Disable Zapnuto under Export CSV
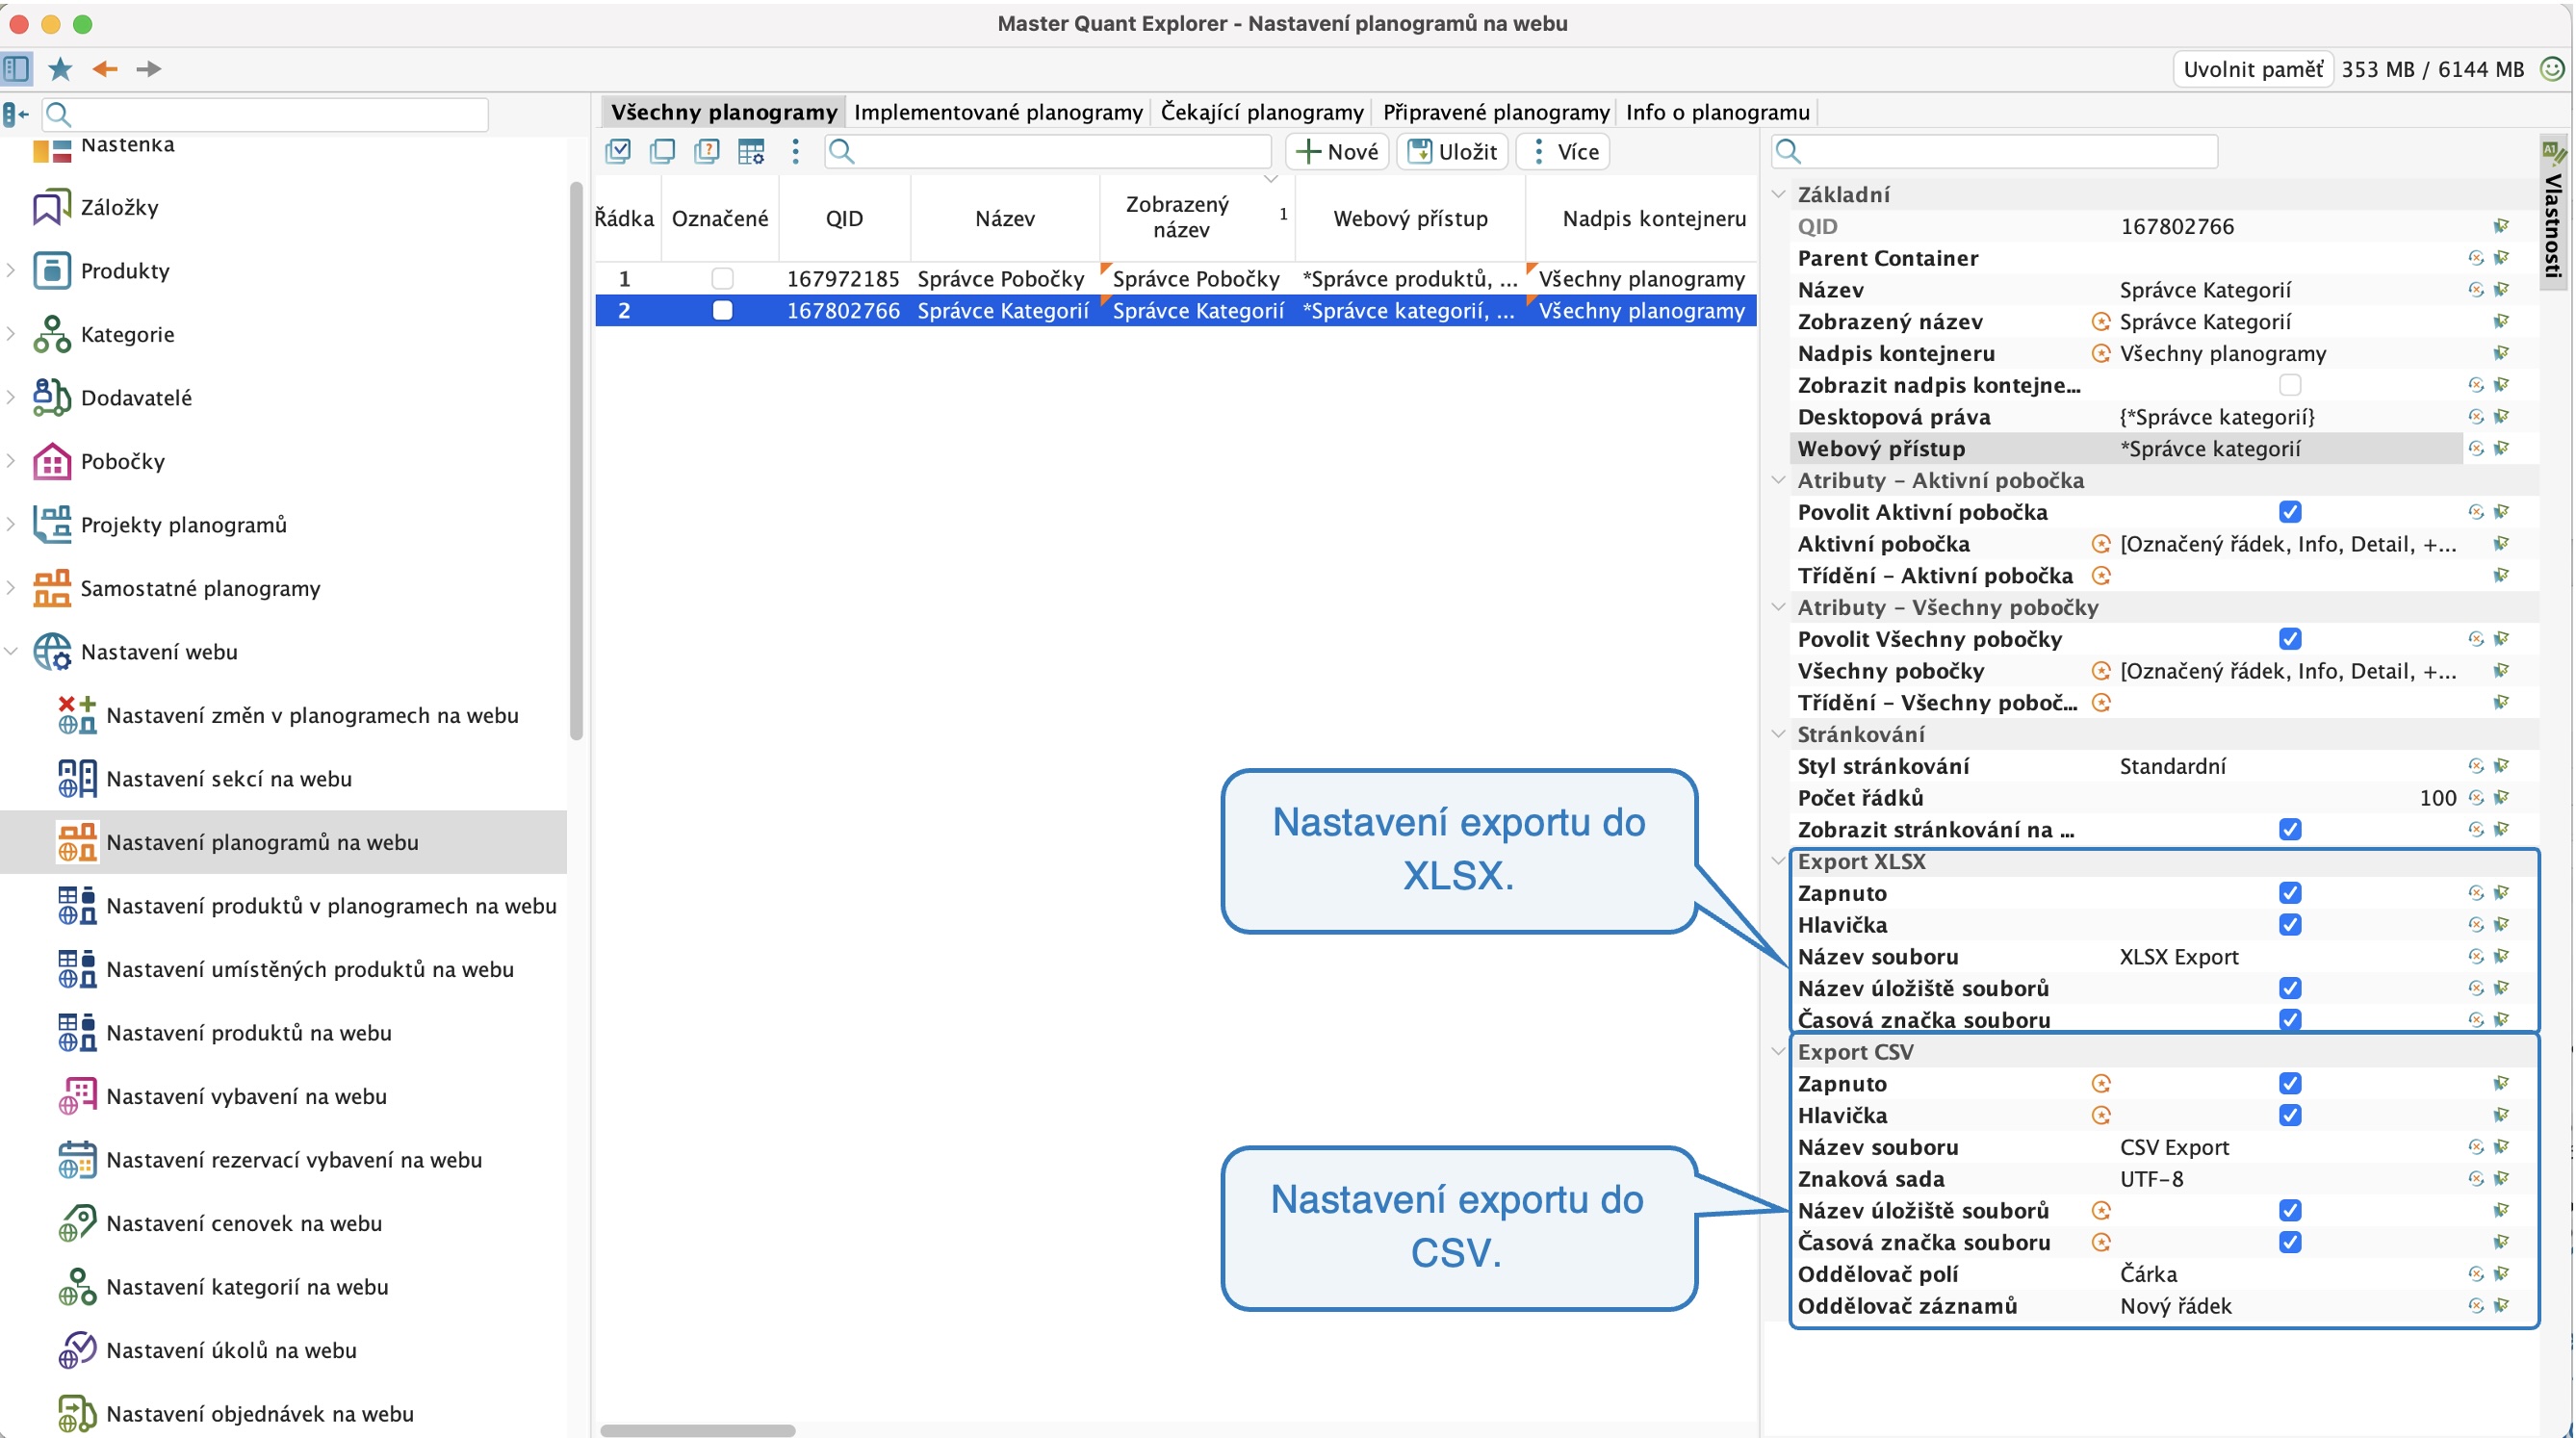Viewport: 2576px width, 1438px height. pos(2290,1083)
